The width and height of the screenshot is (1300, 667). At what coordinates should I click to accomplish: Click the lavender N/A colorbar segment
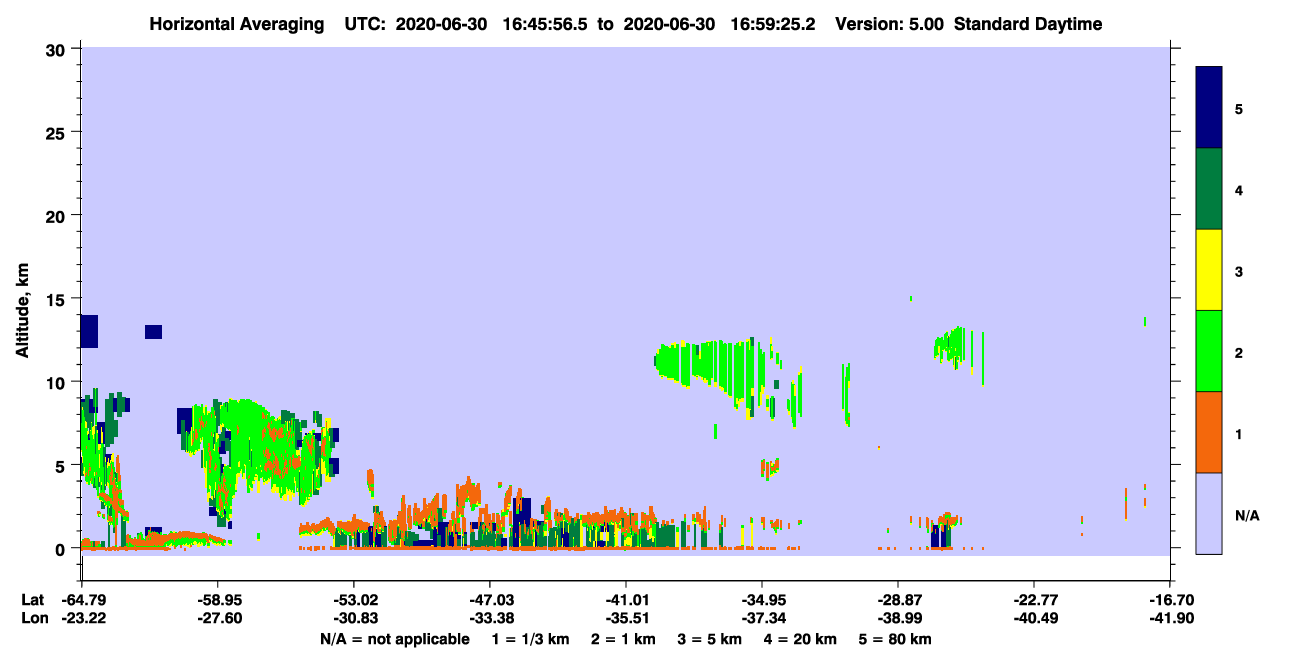point(1209,513)
